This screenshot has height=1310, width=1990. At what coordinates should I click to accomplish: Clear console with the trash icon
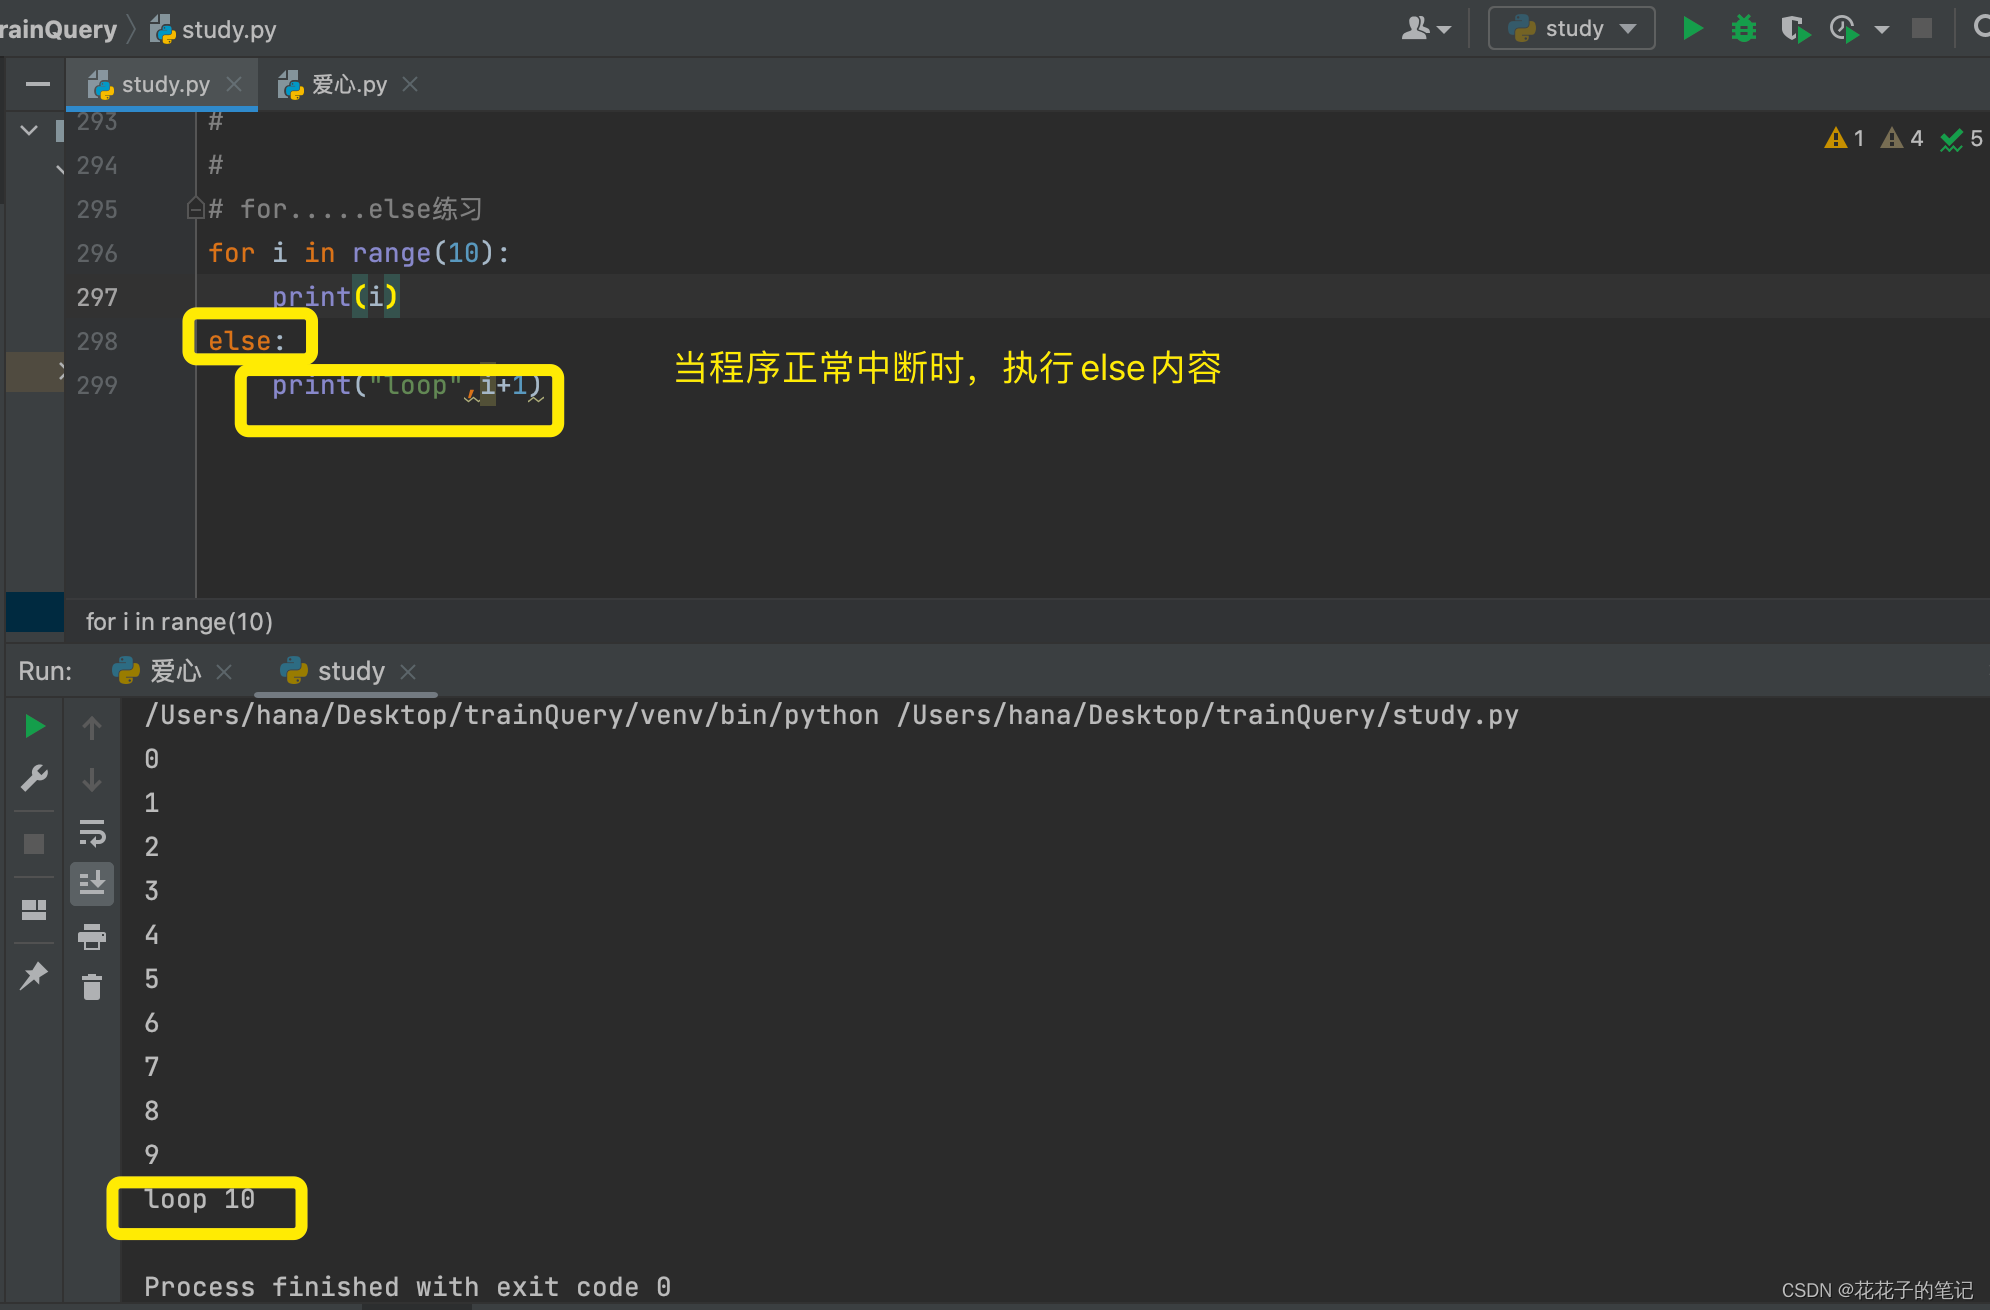92,988
